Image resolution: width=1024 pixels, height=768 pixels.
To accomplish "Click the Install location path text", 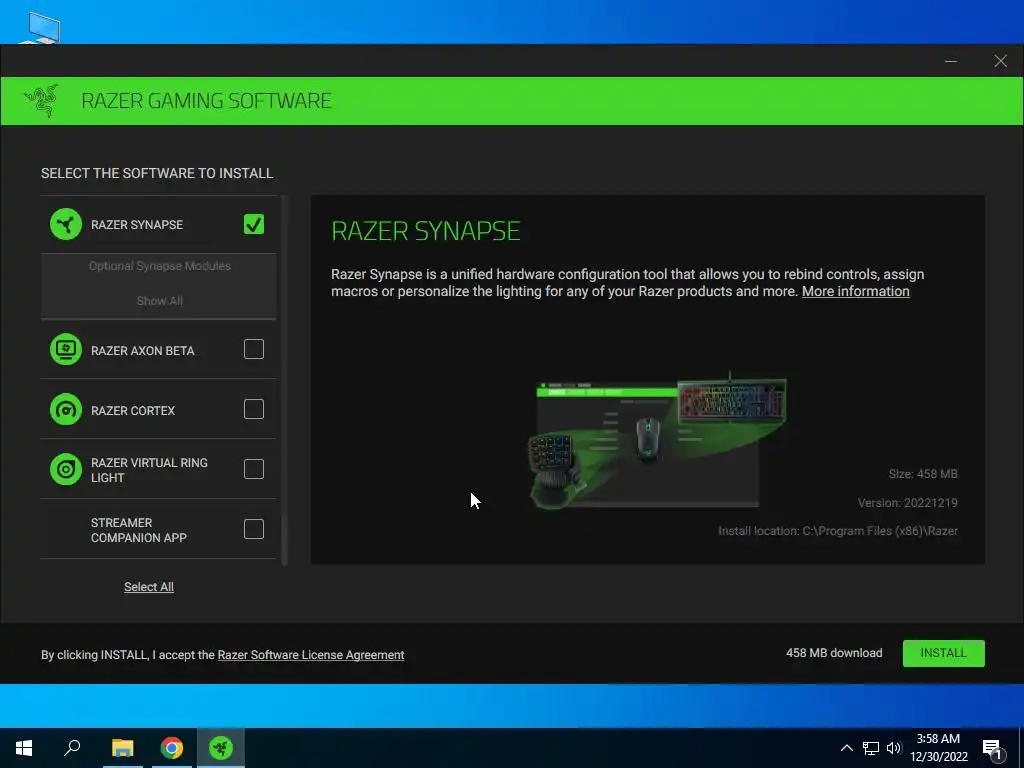I will (x=838, y=531).
